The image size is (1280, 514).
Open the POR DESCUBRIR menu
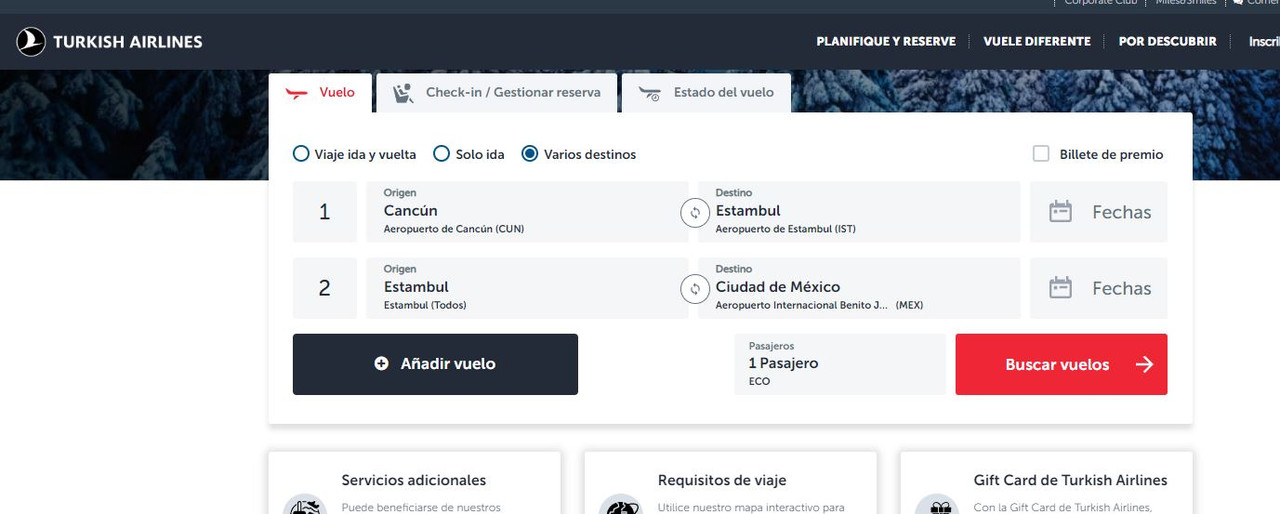click(x=1167, y=42)
